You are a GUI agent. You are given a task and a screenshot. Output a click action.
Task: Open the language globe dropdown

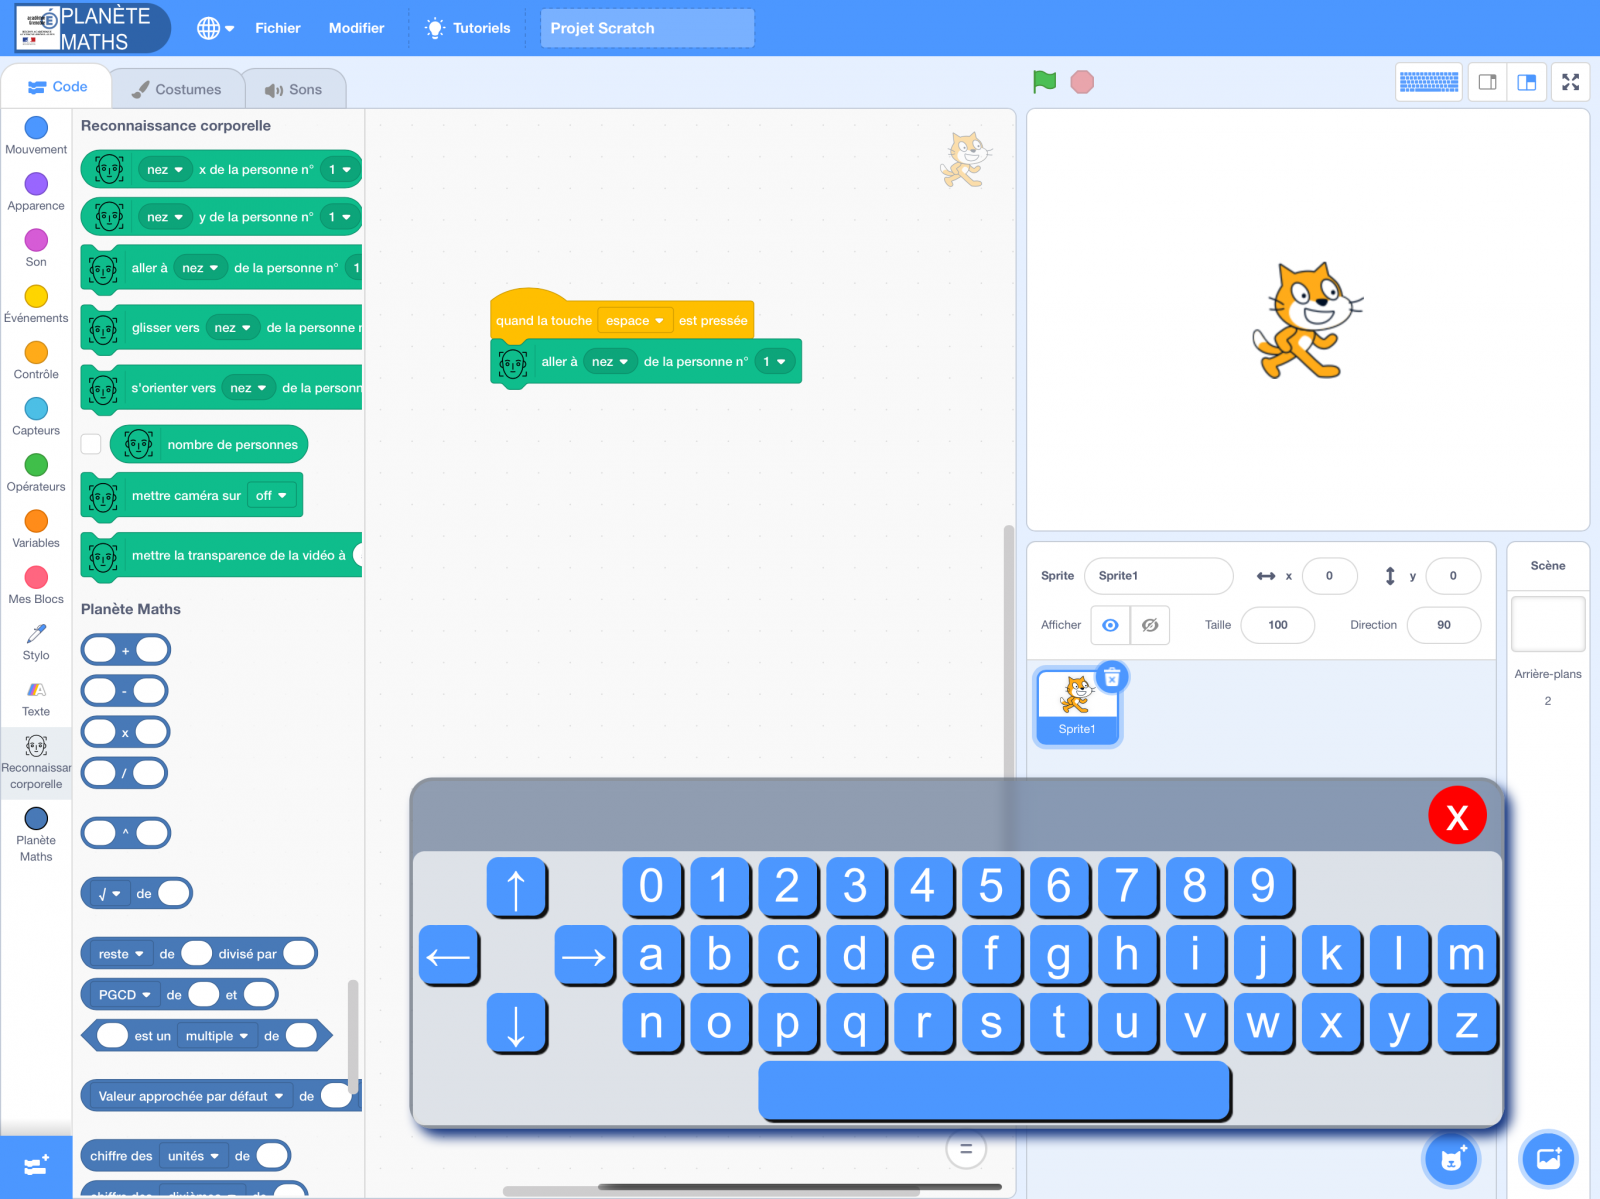pos(215,28)
